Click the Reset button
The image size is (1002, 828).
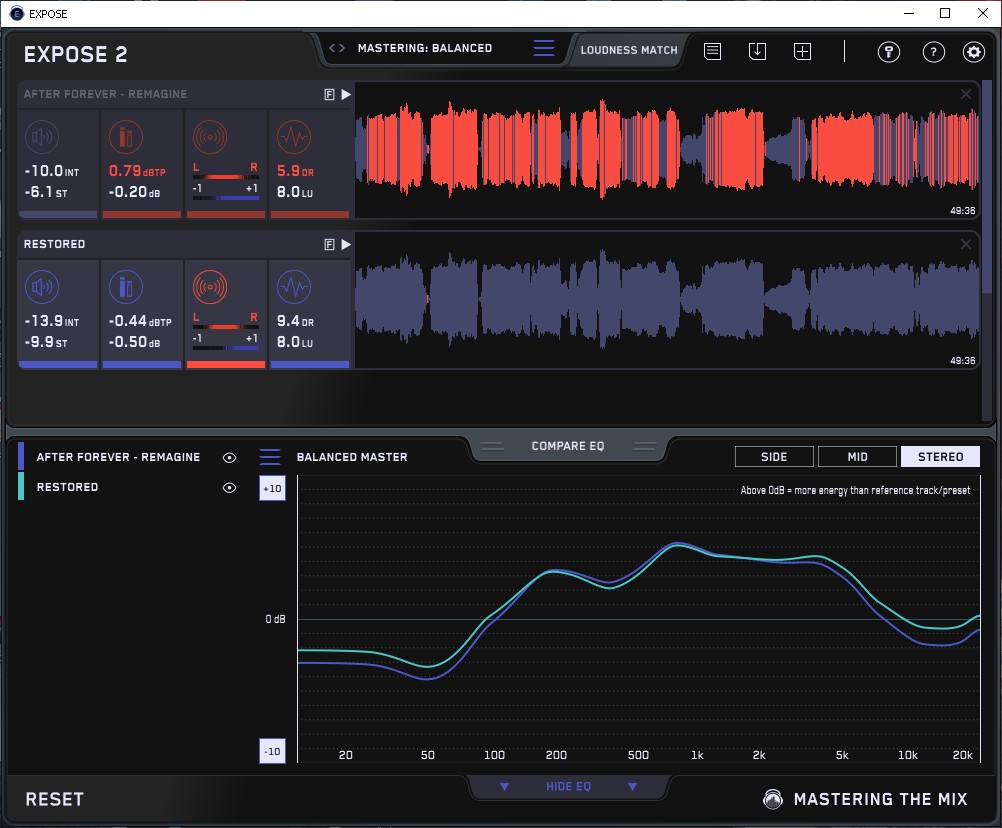[55, 799]
